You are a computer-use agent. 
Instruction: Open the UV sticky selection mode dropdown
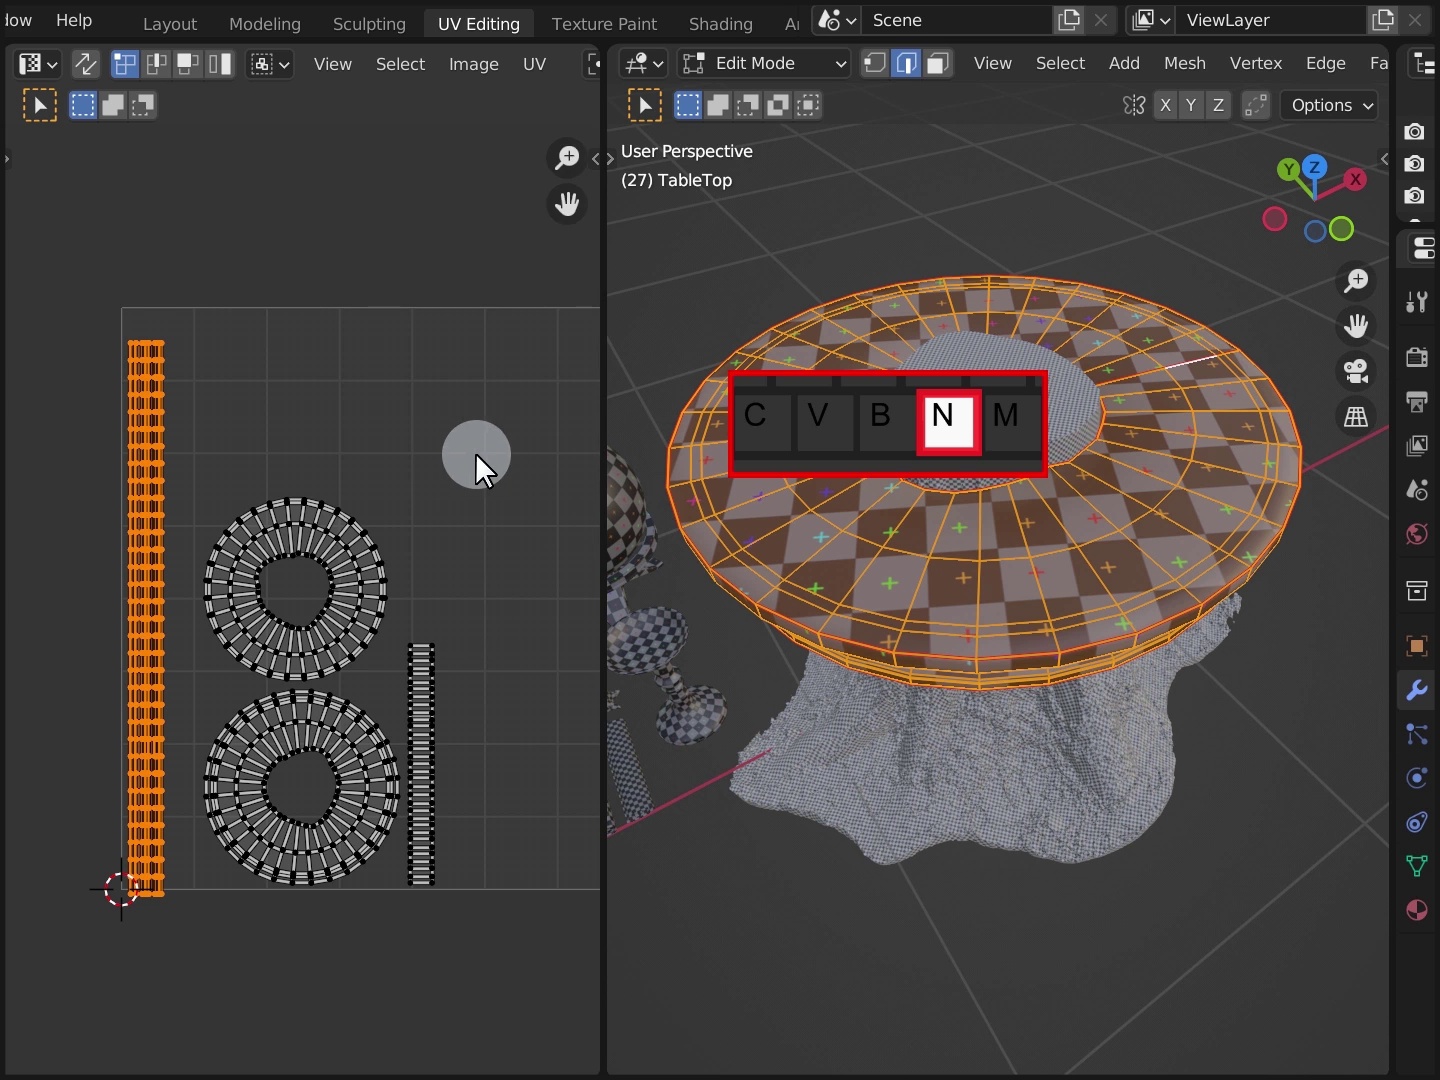tap(270, 64)
